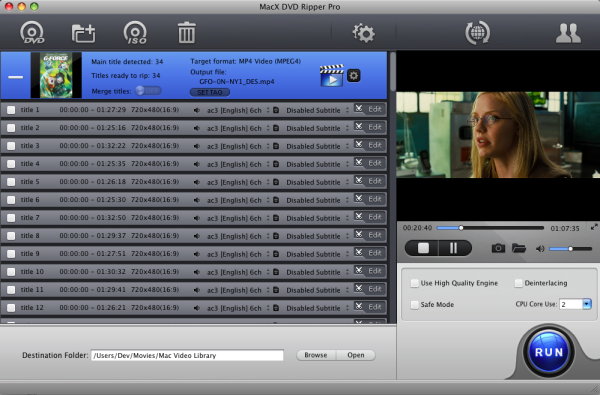Open the user account icon

click(568, 33)
